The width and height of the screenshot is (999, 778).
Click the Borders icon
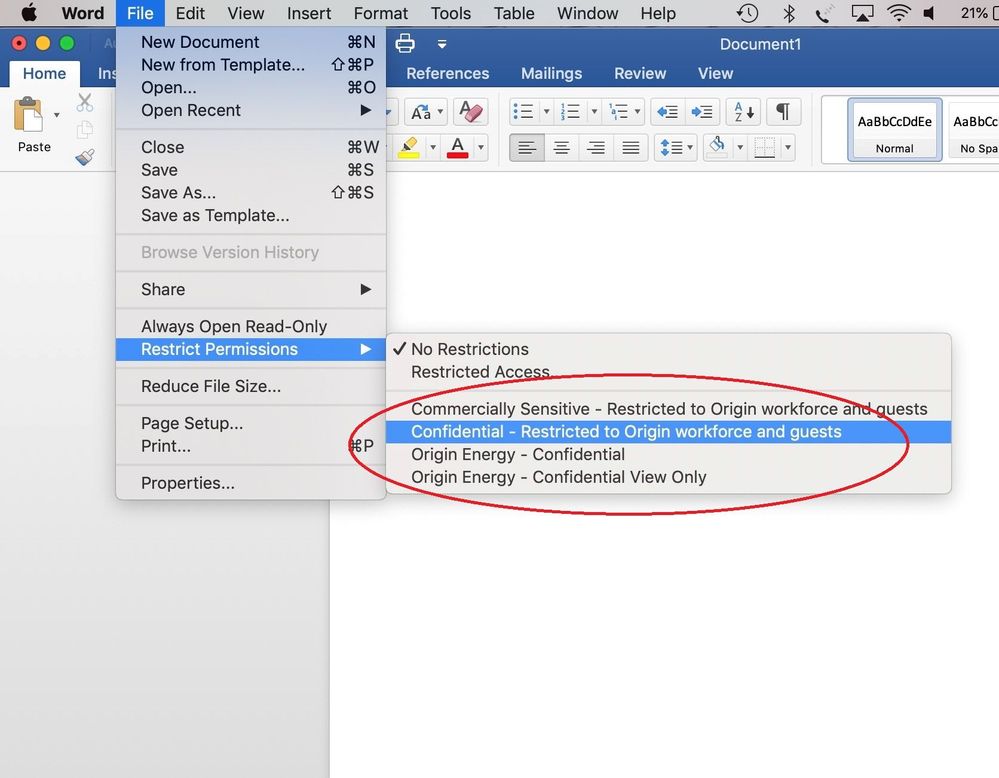click(x=765, y=148)
